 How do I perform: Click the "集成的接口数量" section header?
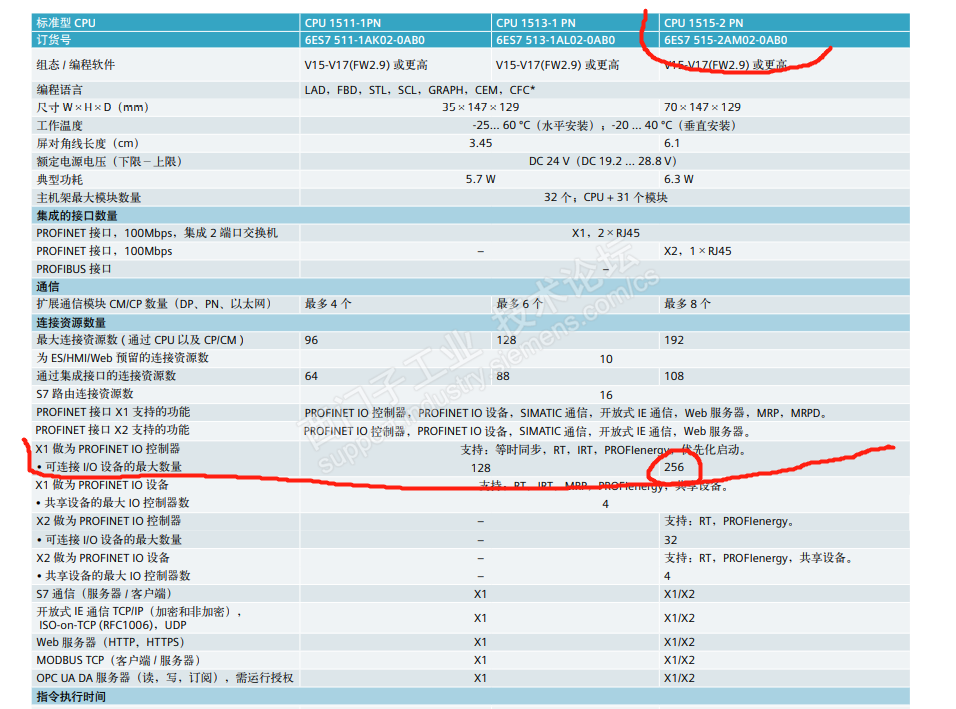[x=77, y=216]
